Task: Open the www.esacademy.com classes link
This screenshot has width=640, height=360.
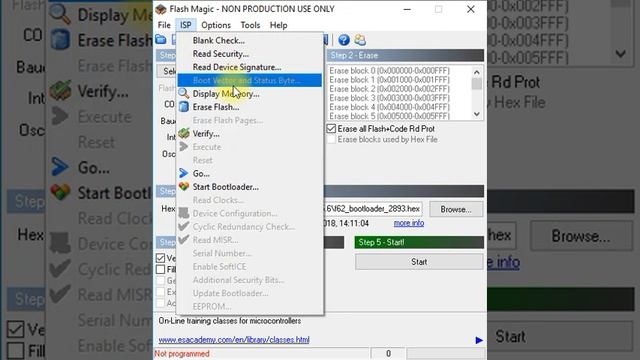Action: click(x=234, y=340)
